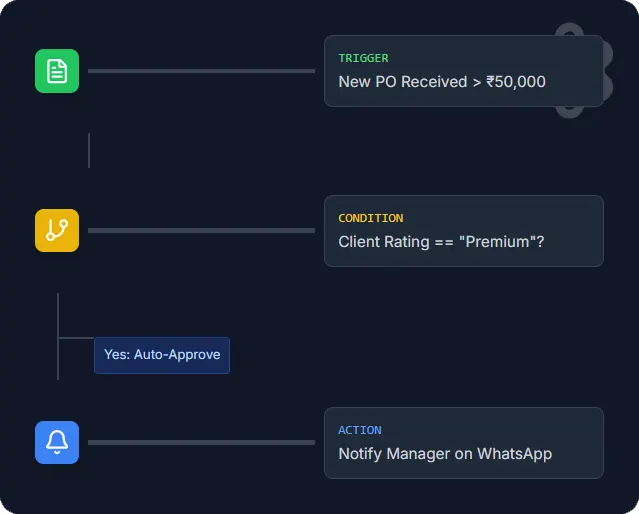Viewport: 639px width, 514px height.
Task: Click the connector line beside the condition icon
Action: (x=201, y=230)
